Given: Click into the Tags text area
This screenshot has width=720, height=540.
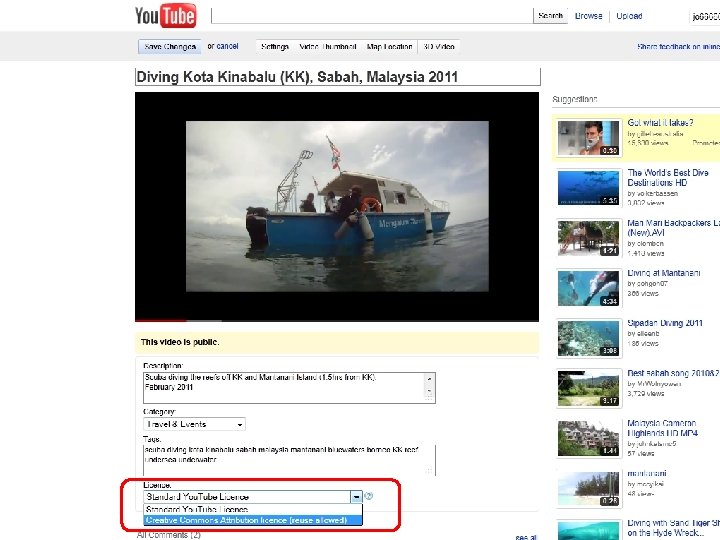Looking at the screenshot, I should click(x=289, y=460).
